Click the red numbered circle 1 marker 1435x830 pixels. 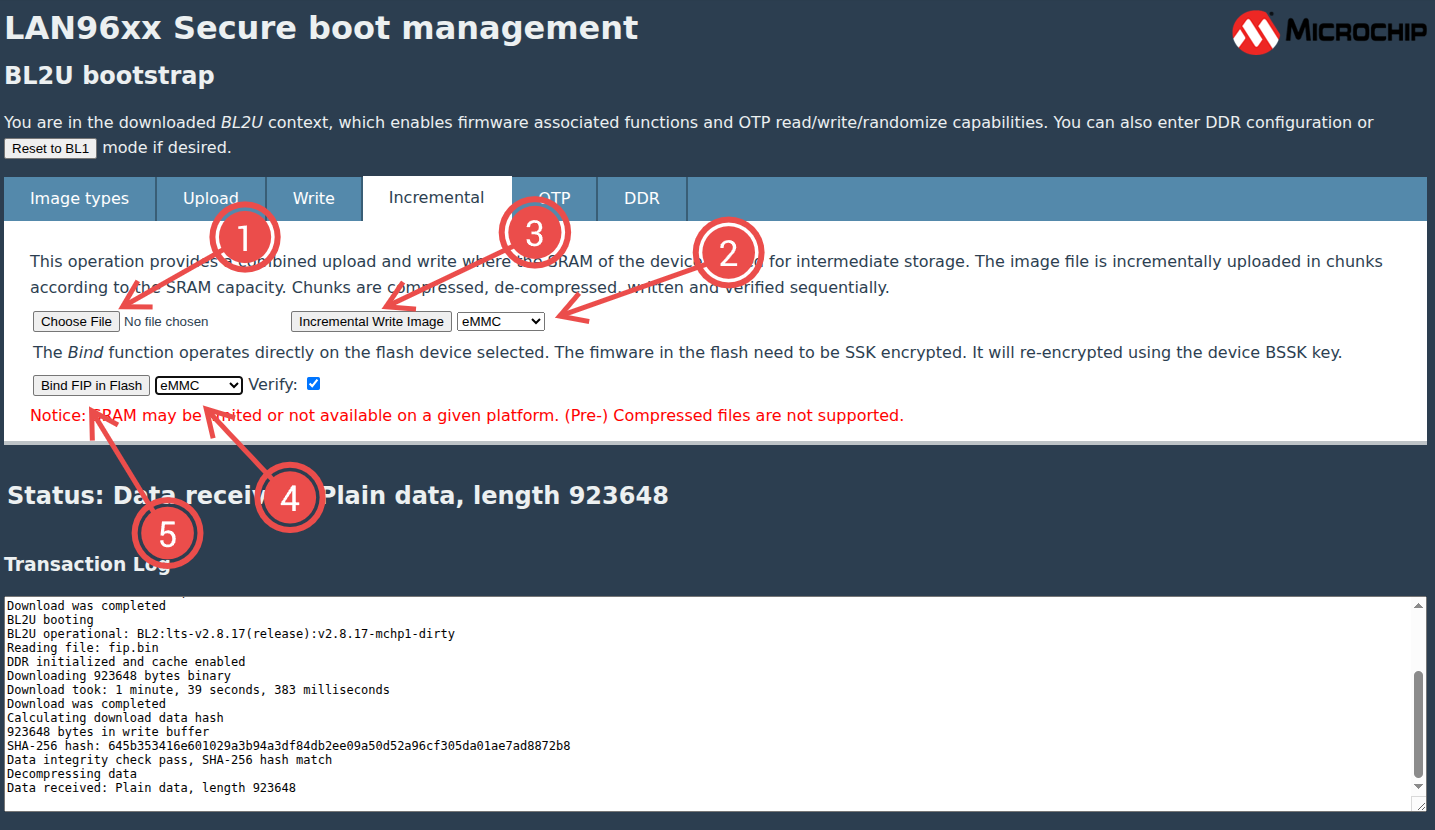pyautogui.click(x=243, y=237)
